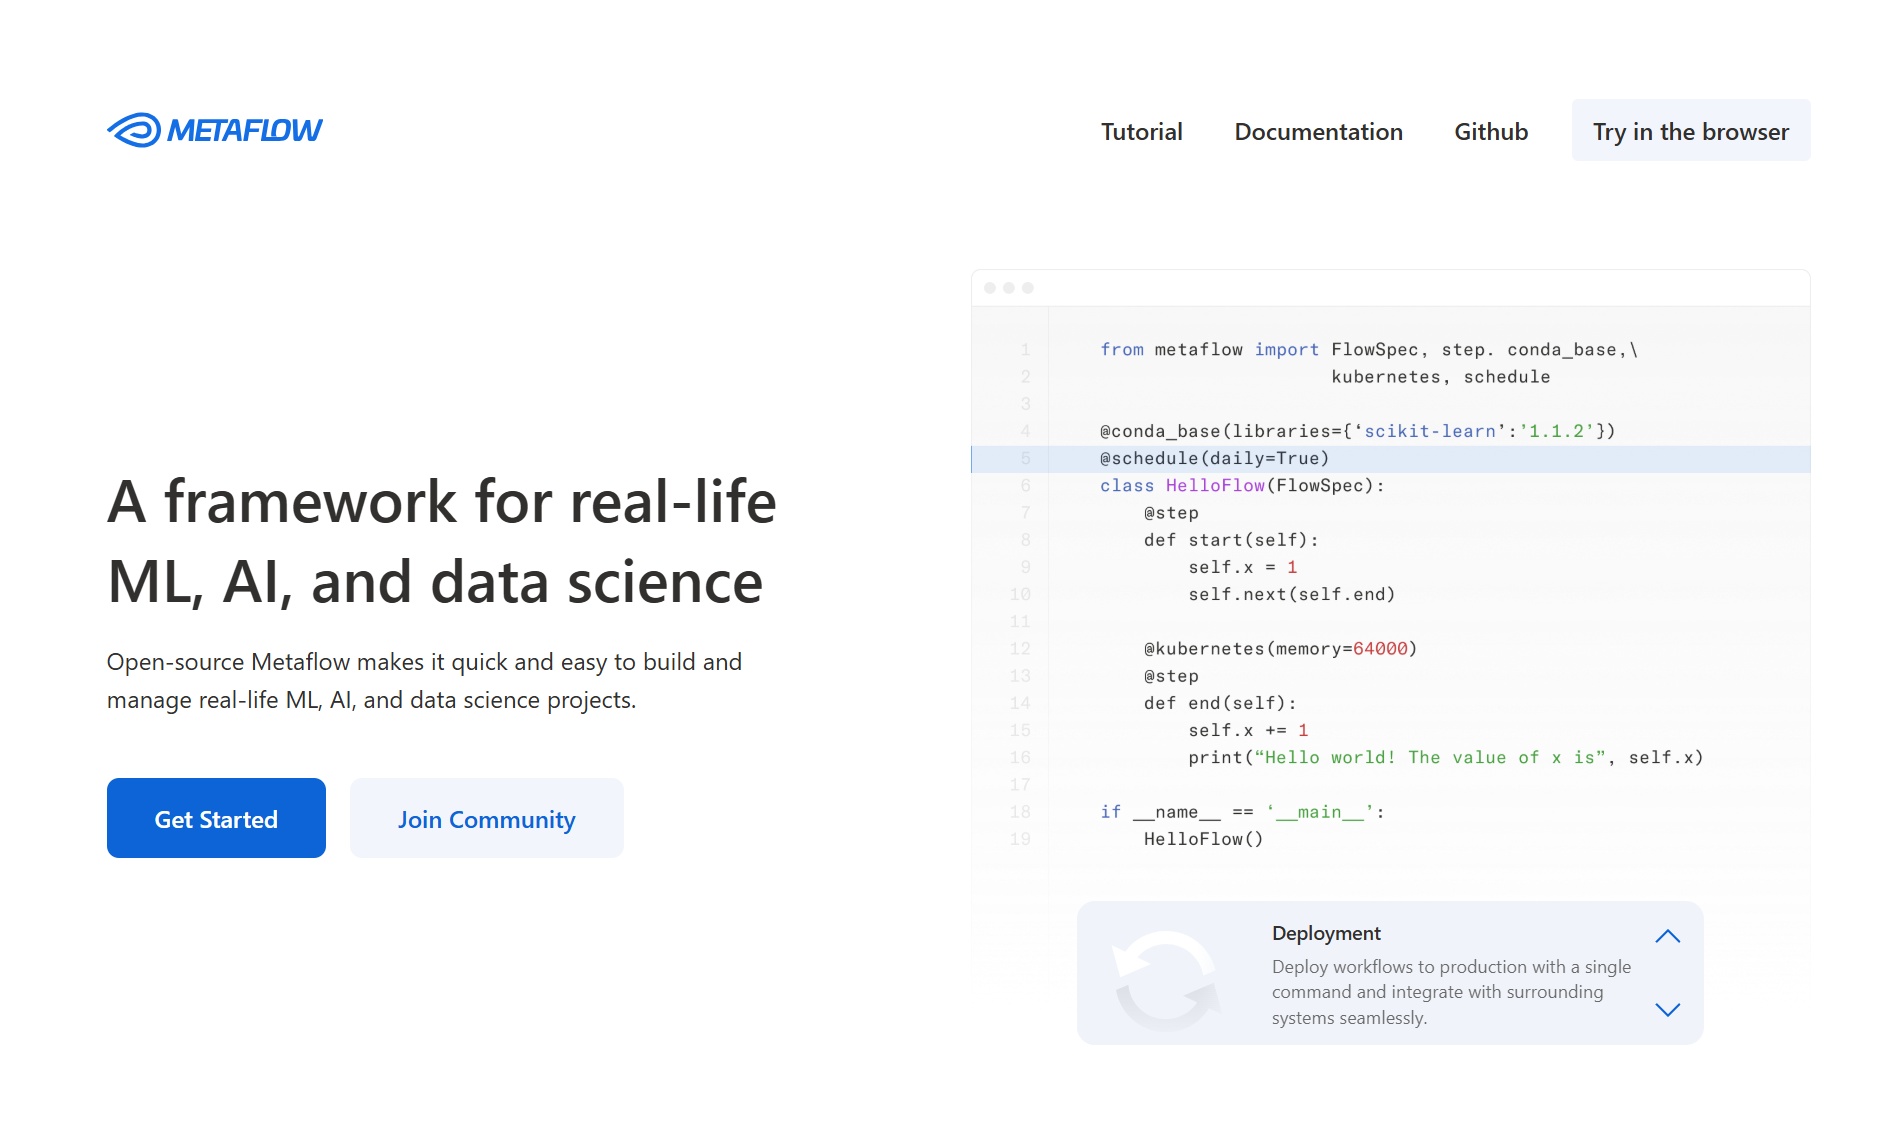Viewport: 1902px width, 1144px height.
Task: Click line number 19 in code gutter
Action: click(1020, 839)
